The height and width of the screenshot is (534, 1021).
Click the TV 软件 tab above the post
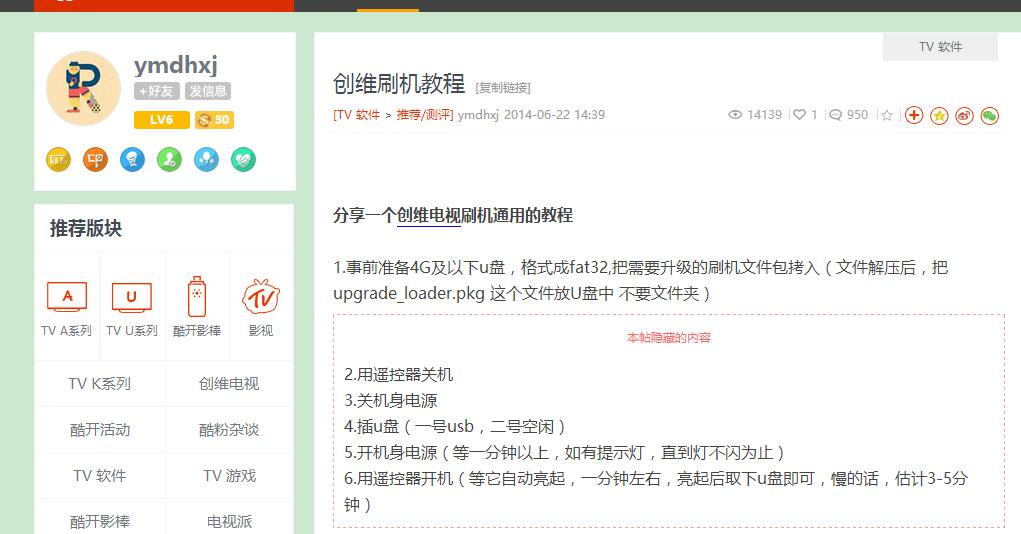(940, 47)
